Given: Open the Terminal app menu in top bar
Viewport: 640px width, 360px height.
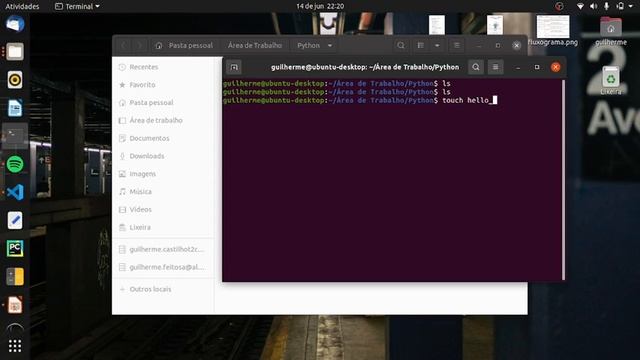Looking at the screenshot, I should pos(78,6).
